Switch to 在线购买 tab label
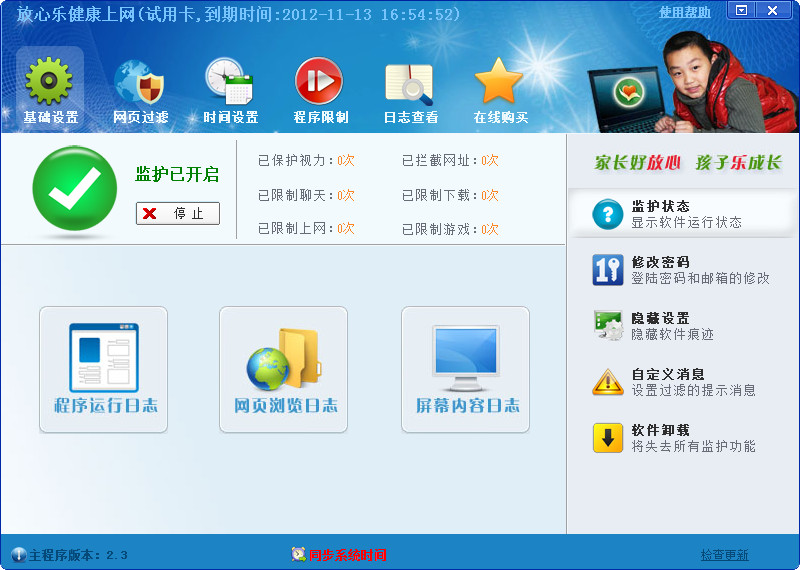Viewport: 800px width, 570px height. 501,117
